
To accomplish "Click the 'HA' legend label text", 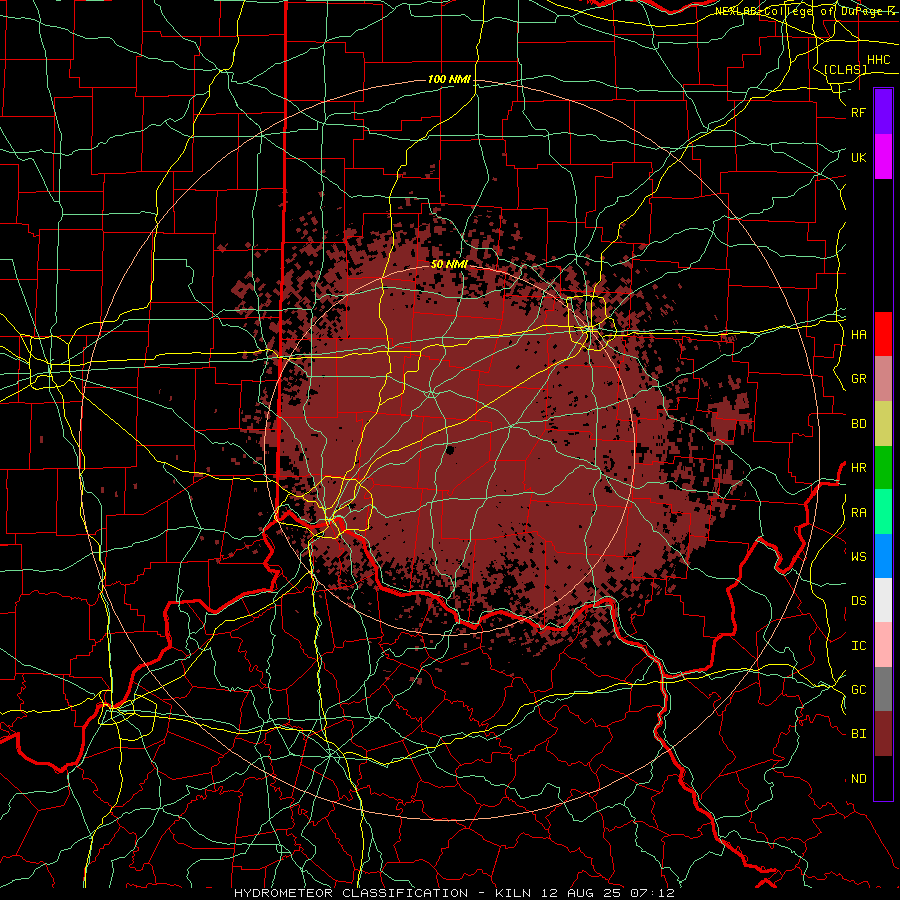I will point(858,335).
